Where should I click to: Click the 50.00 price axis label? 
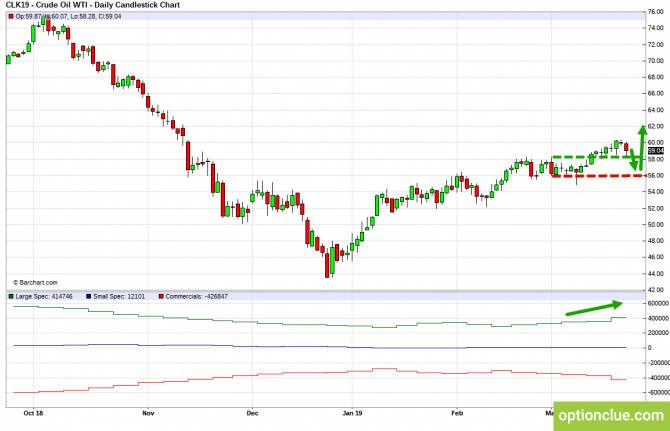click(655, 224)
